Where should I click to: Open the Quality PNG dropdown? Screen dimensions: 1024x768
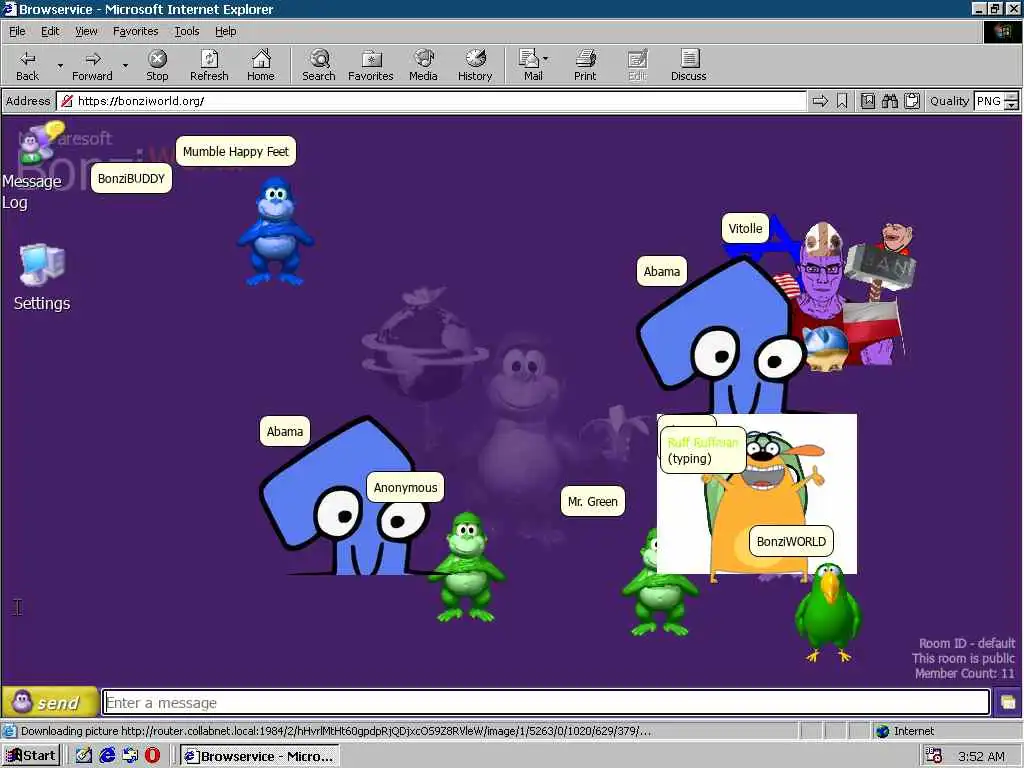point(989,101)
